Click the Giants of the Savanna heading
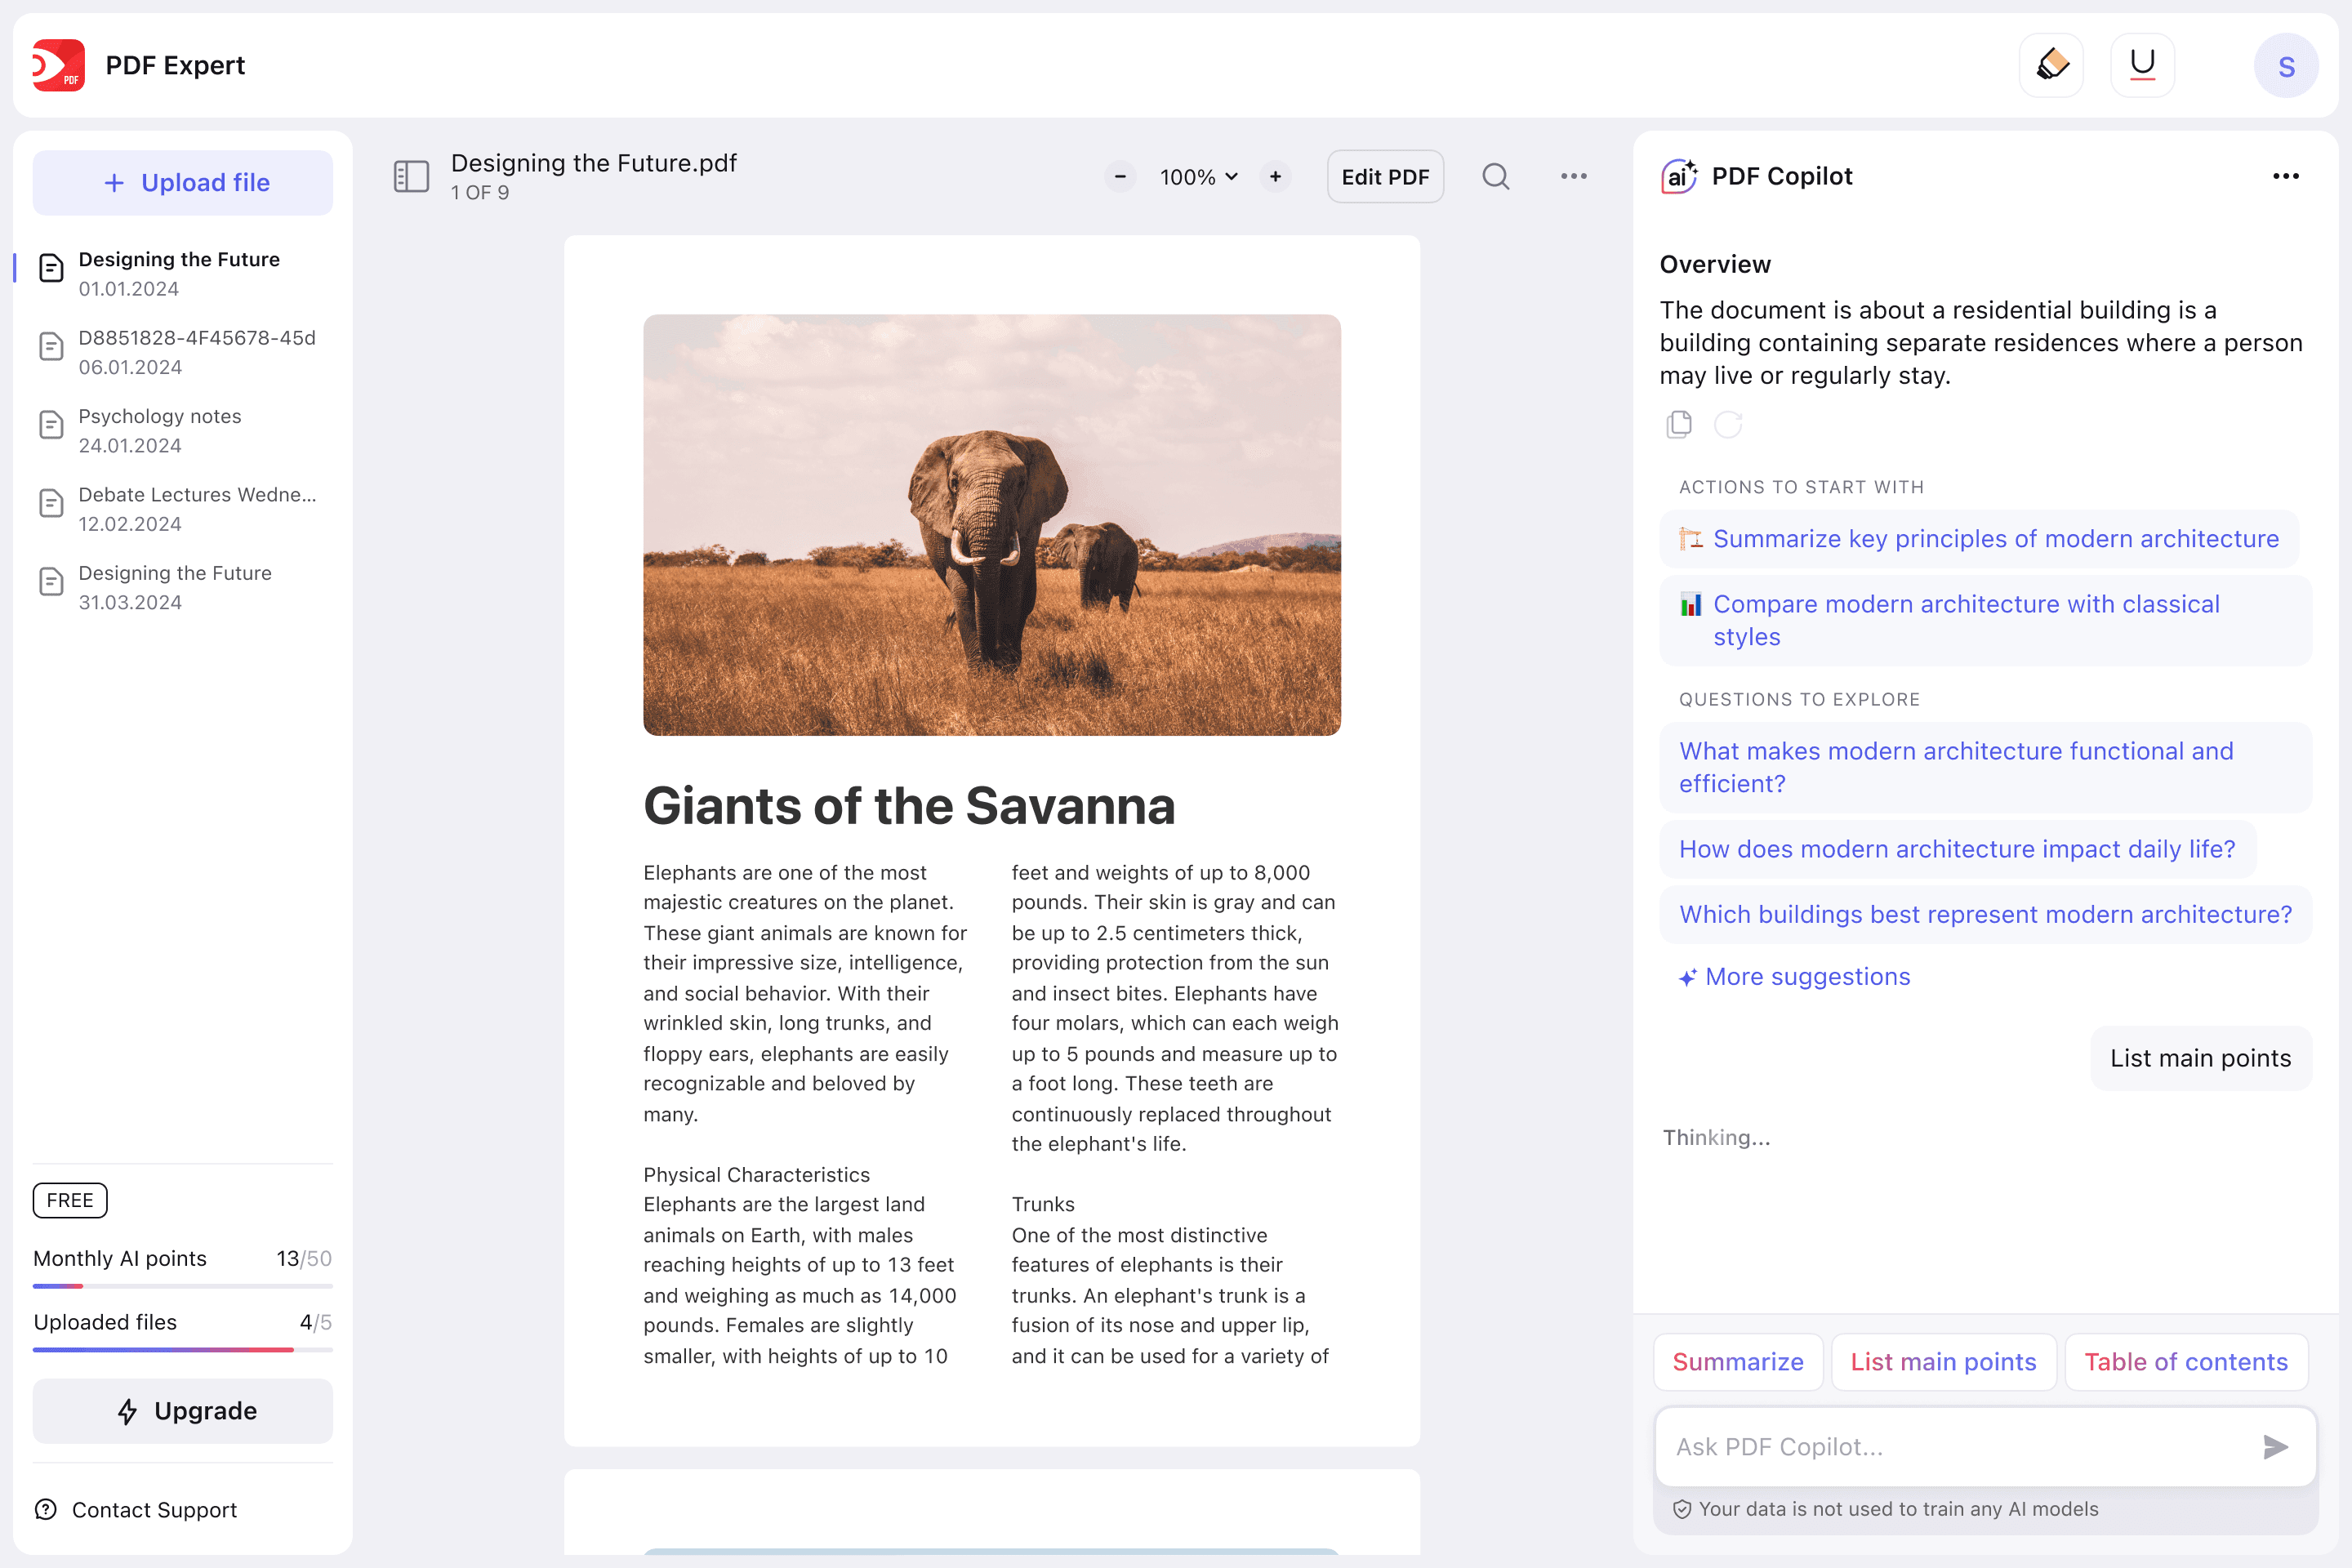Image resolution: width=2352 pixels, height=1568 pixels. (909, 806)
